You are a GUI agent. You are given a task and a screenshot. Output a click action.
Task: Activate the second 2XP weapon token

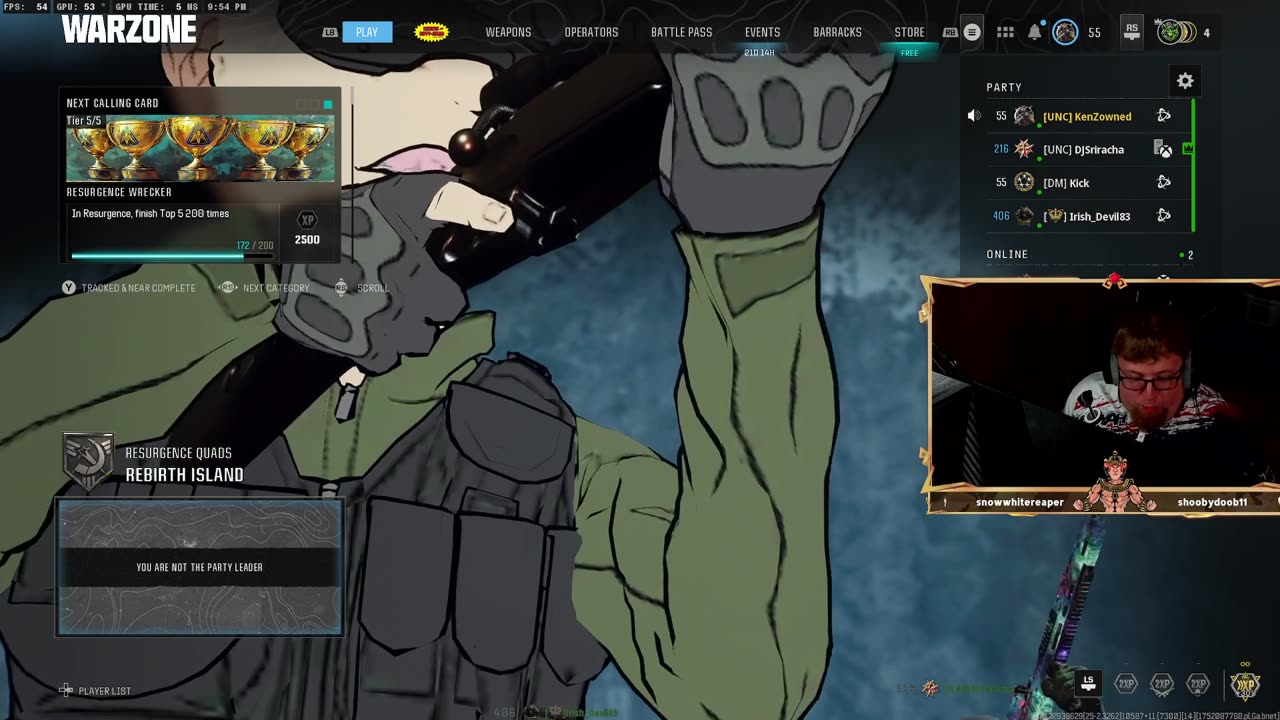point(1162,684)
